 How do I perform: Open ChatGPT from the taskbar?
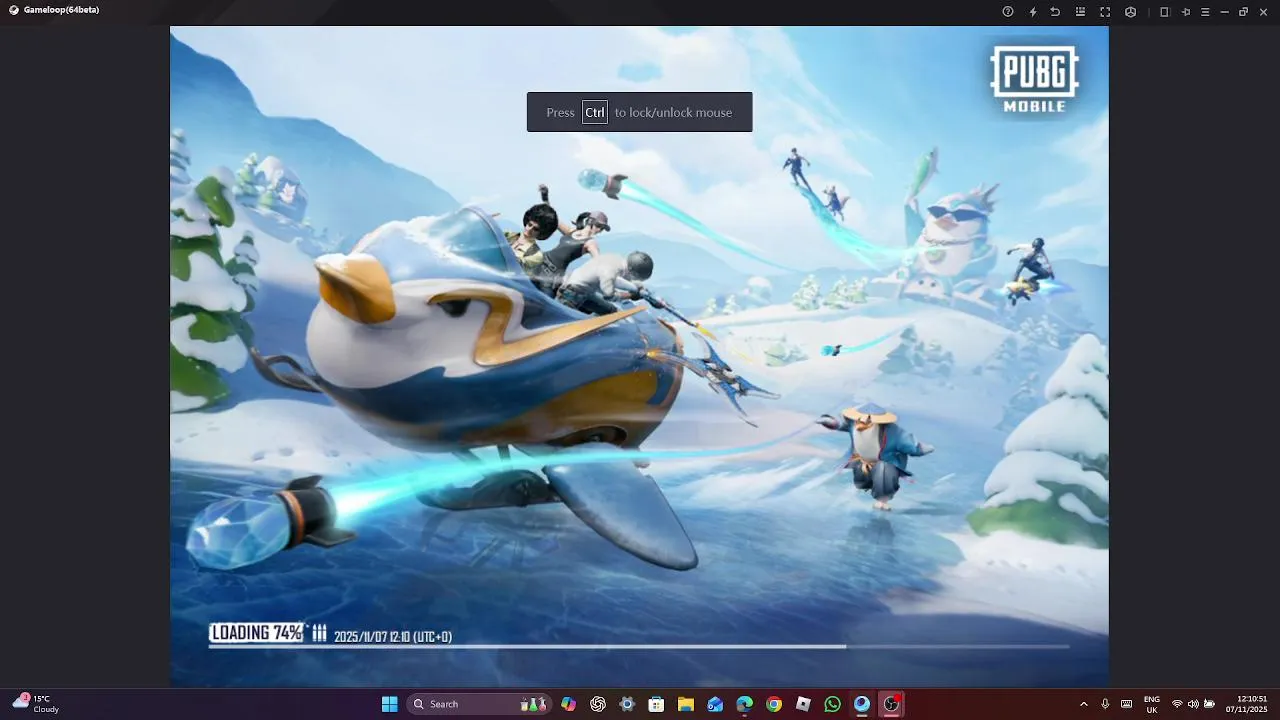click(598, 704)
